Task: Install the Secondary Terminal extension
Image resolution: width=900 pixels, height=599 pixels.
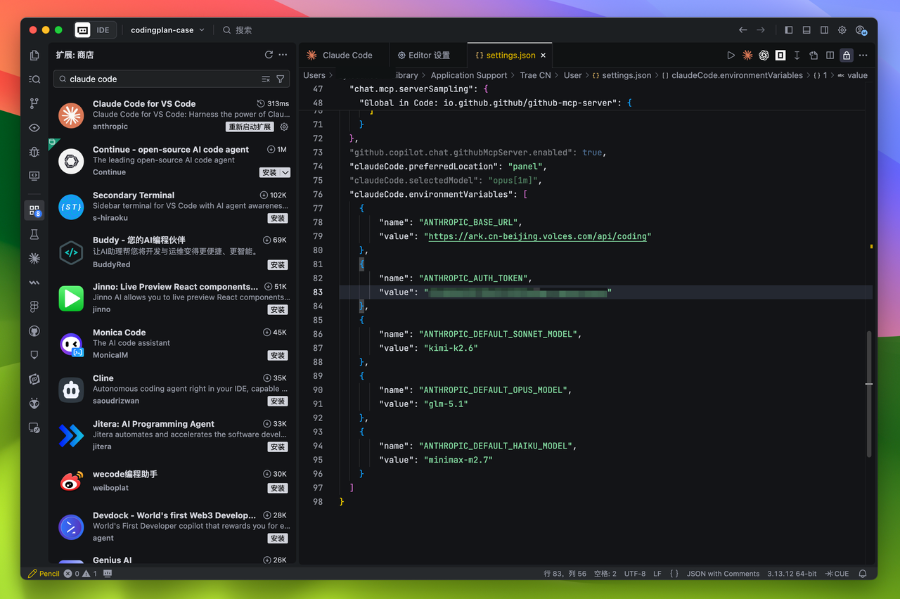Action: tap(277, 218)
